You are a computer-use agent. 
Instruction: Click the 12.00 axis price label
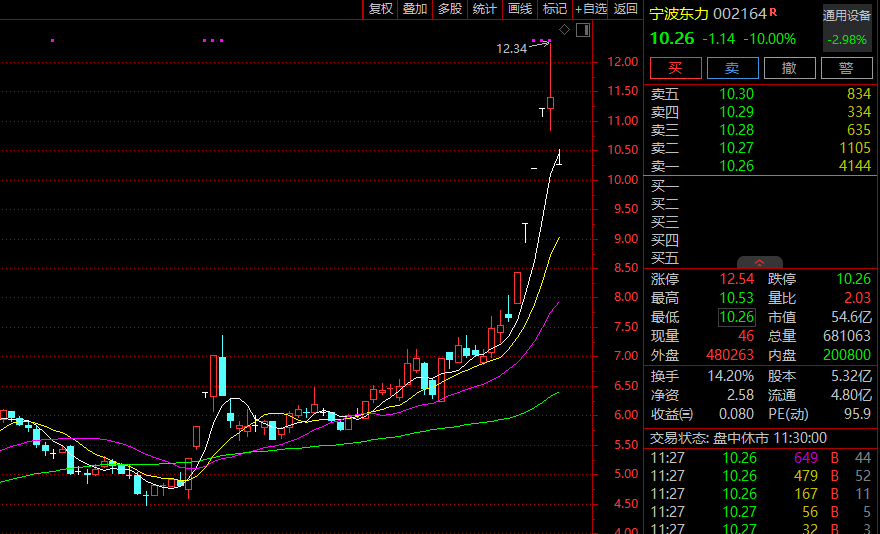(x=622, y=62)
